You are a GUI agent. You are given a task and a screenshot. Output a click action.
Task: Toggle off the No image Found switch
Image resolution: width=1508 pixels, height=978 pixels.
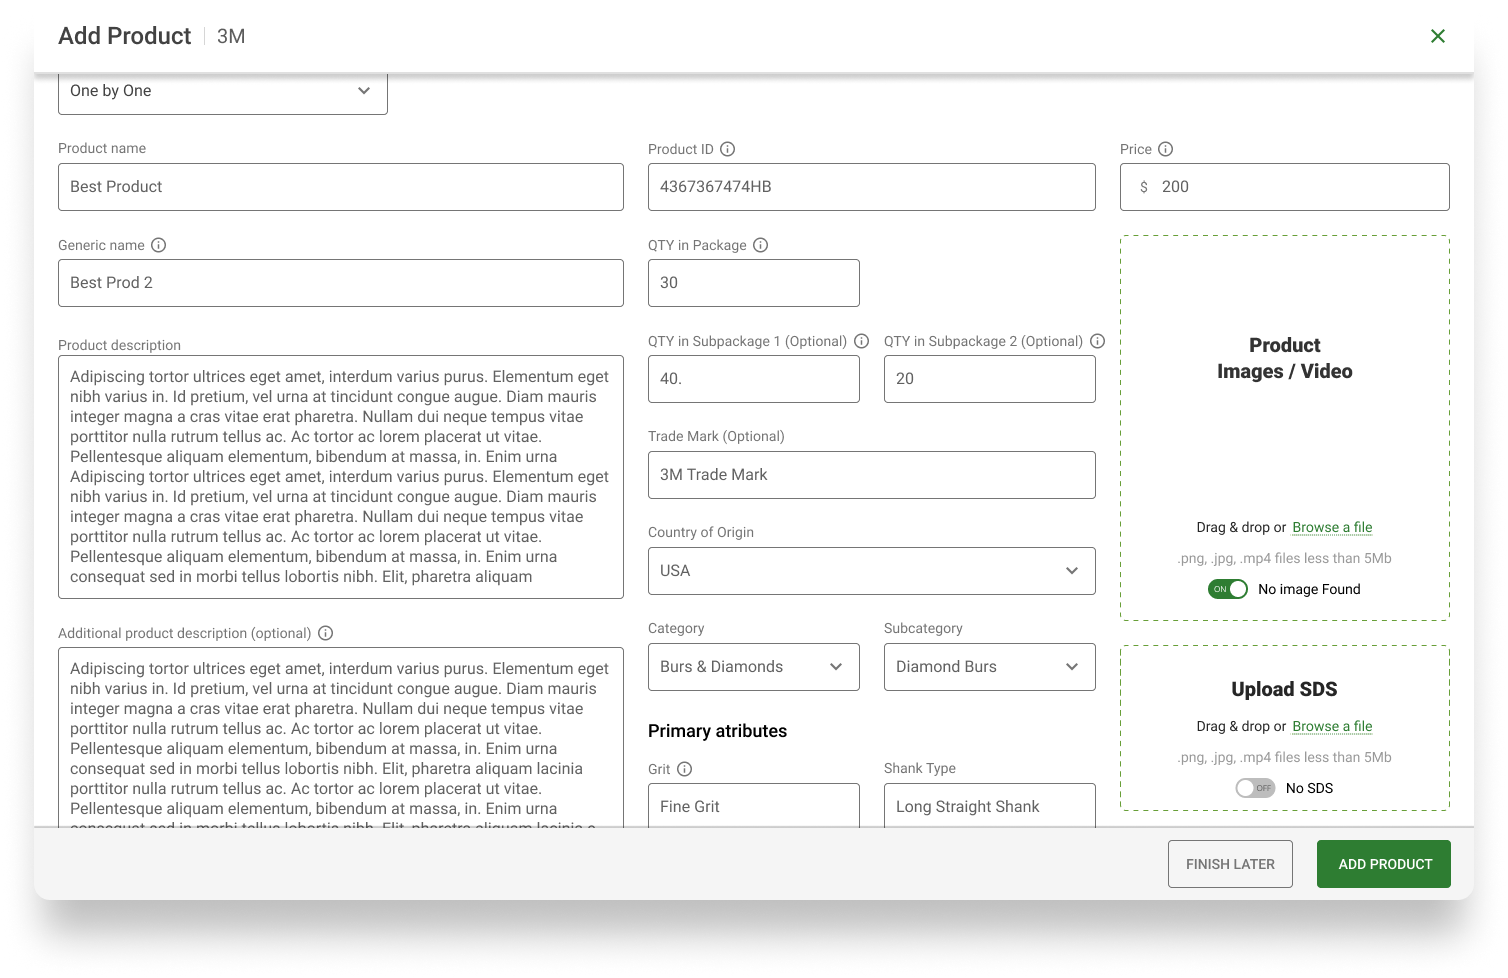[x=1228, y=589]
